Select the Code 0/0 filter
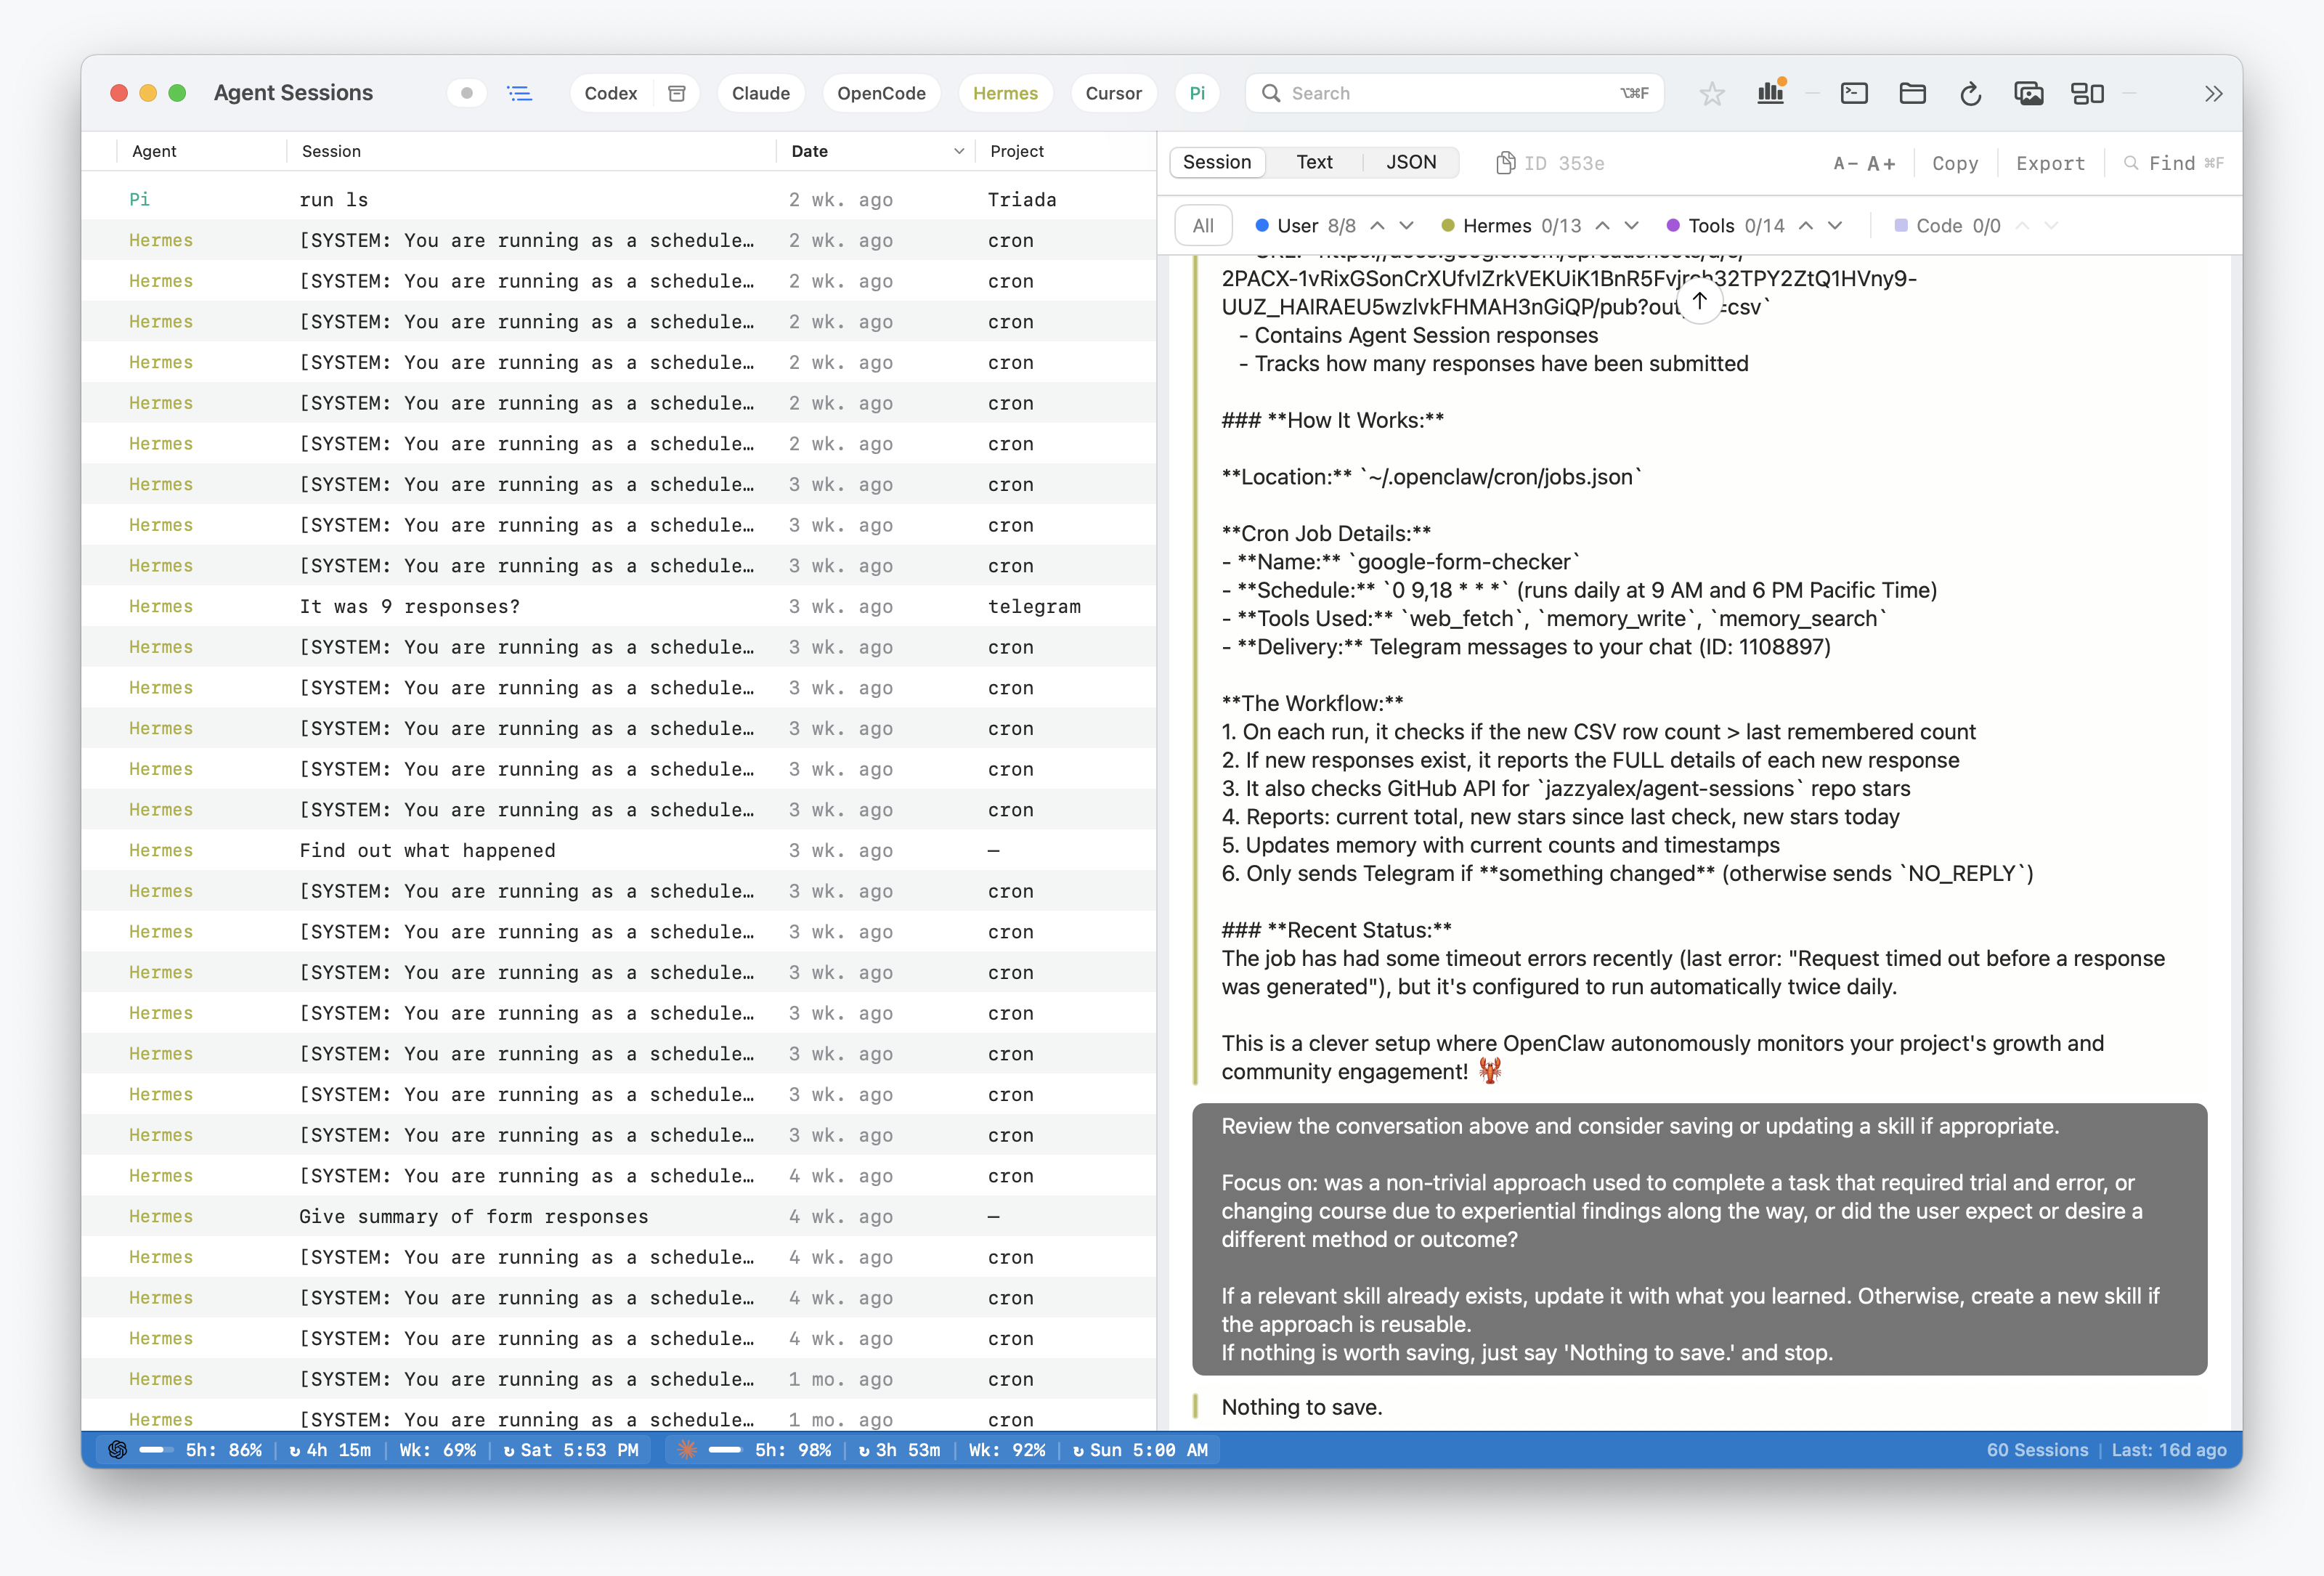 [x=1947, y=226]
